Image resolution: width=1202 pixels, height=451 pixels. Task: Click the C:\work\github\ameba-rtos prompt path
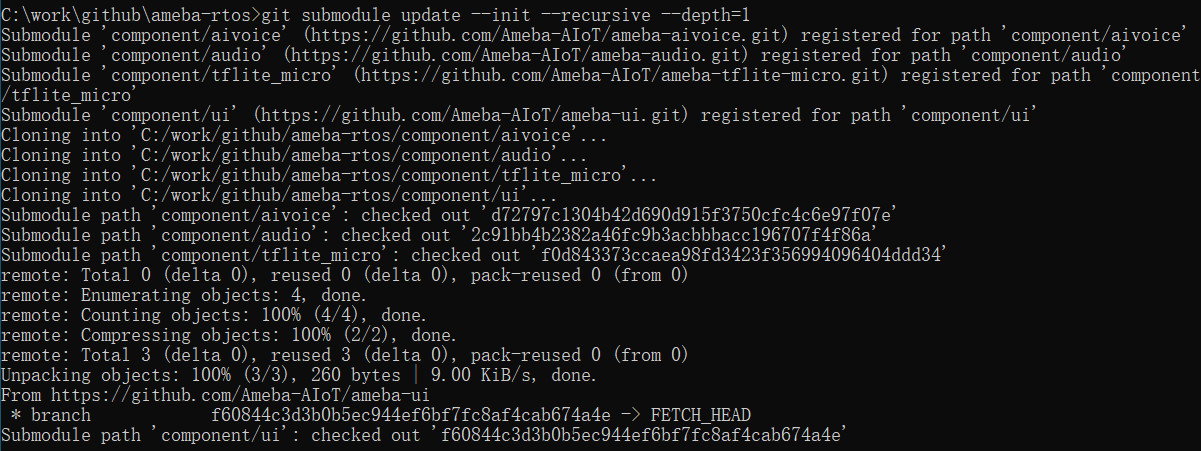pos(128,15)
